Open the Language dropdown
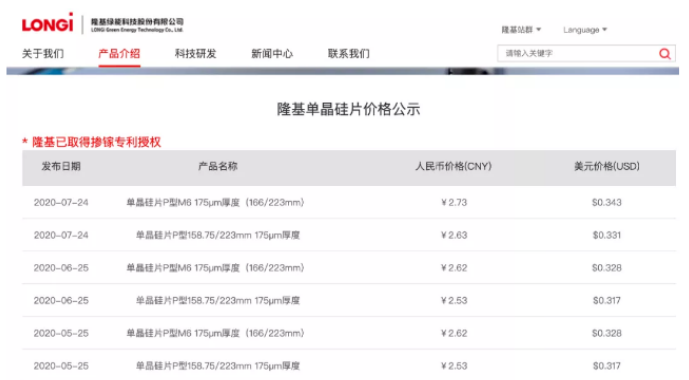The image size is (689, 380). (585, 29)
